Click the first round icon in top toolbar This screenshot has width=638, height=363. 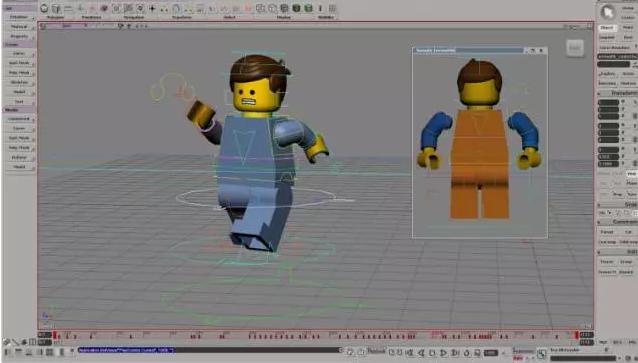point(44,8)
